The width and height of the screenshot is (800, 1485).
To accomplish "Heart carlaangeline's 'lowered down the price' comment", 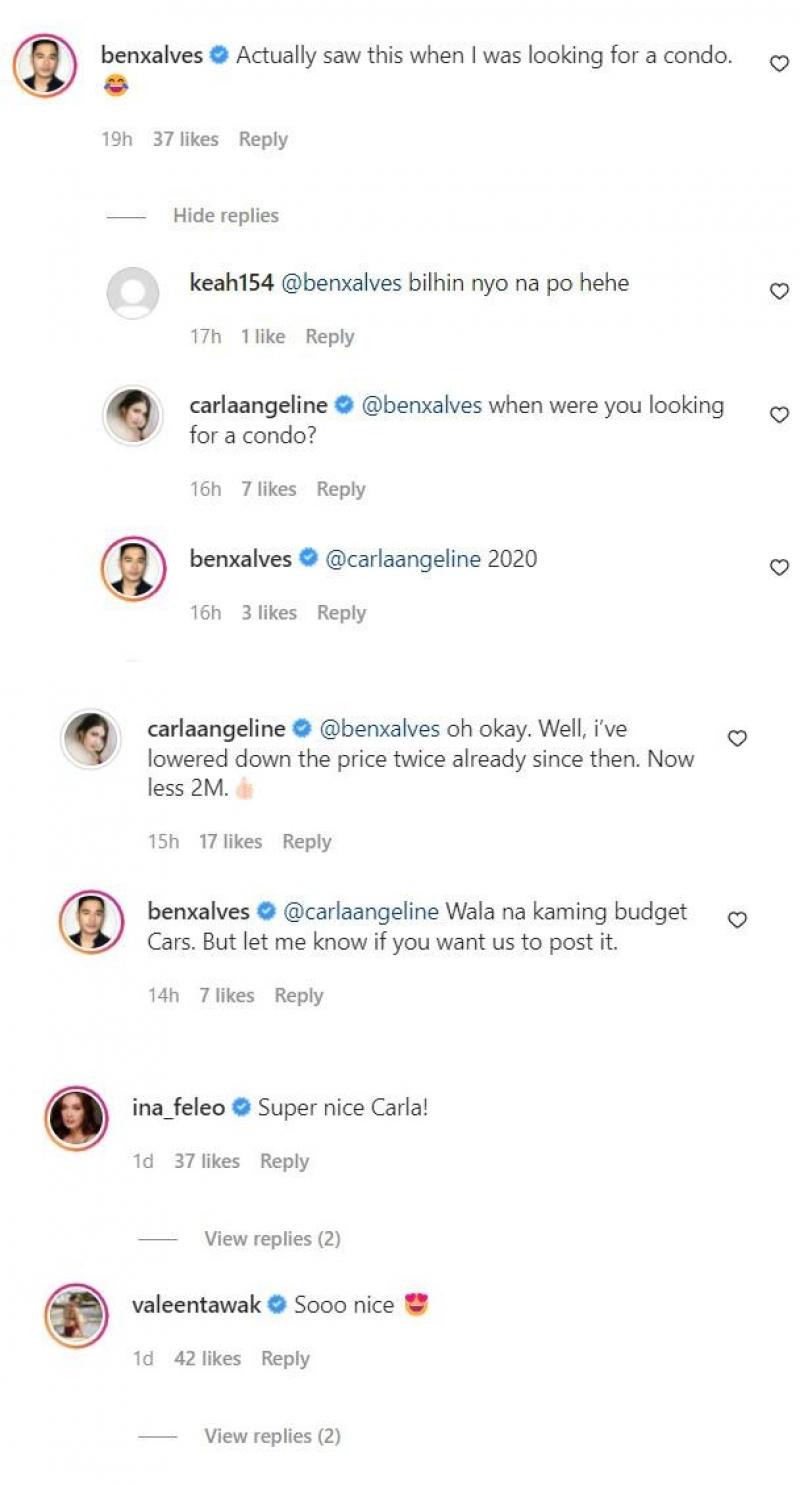I will (736, 738).
